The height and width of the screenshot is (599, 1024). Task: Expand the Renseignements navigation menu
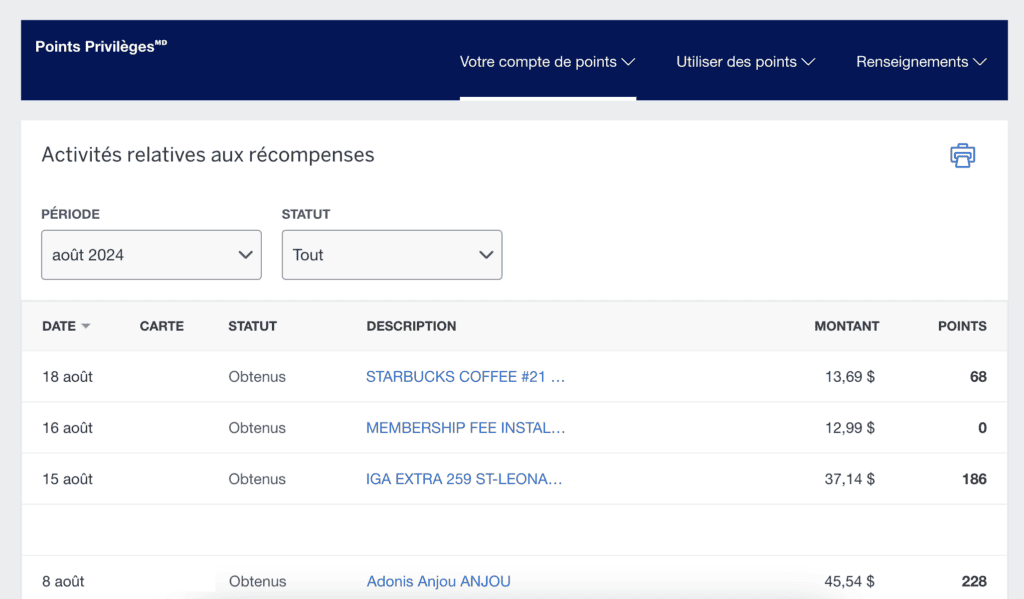(913, 61)
